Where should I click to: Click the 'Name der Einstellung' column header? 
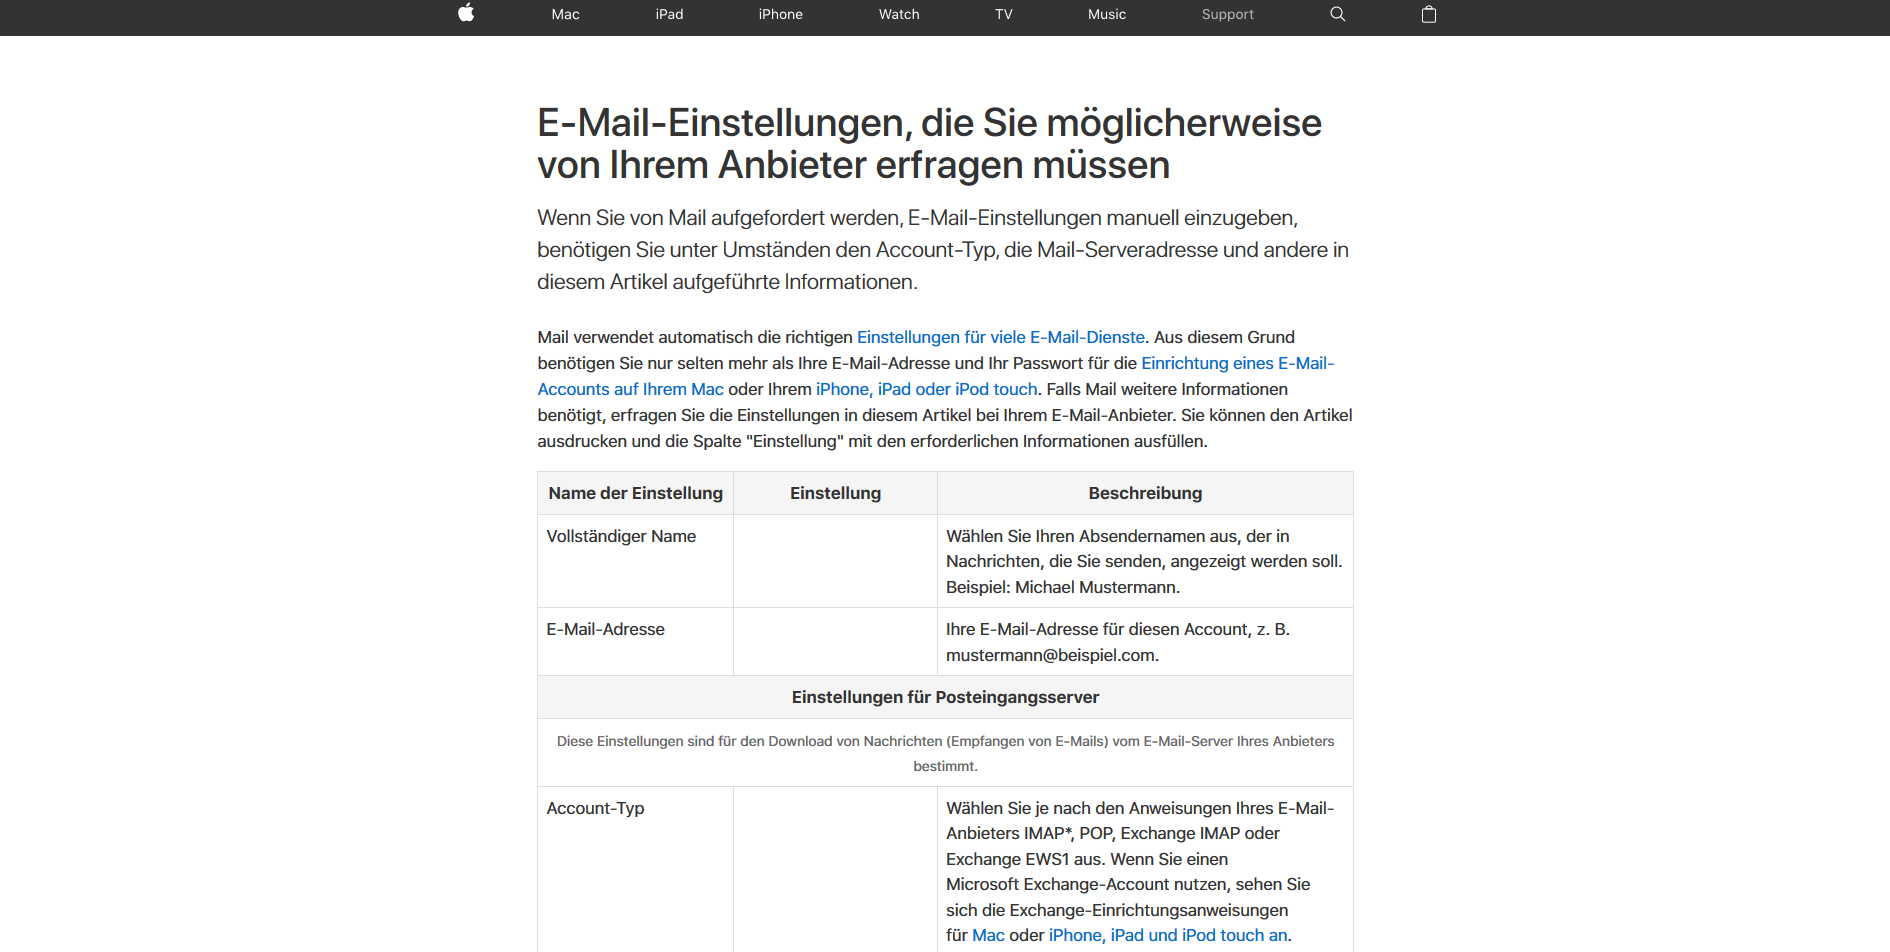tap(635, 493)
